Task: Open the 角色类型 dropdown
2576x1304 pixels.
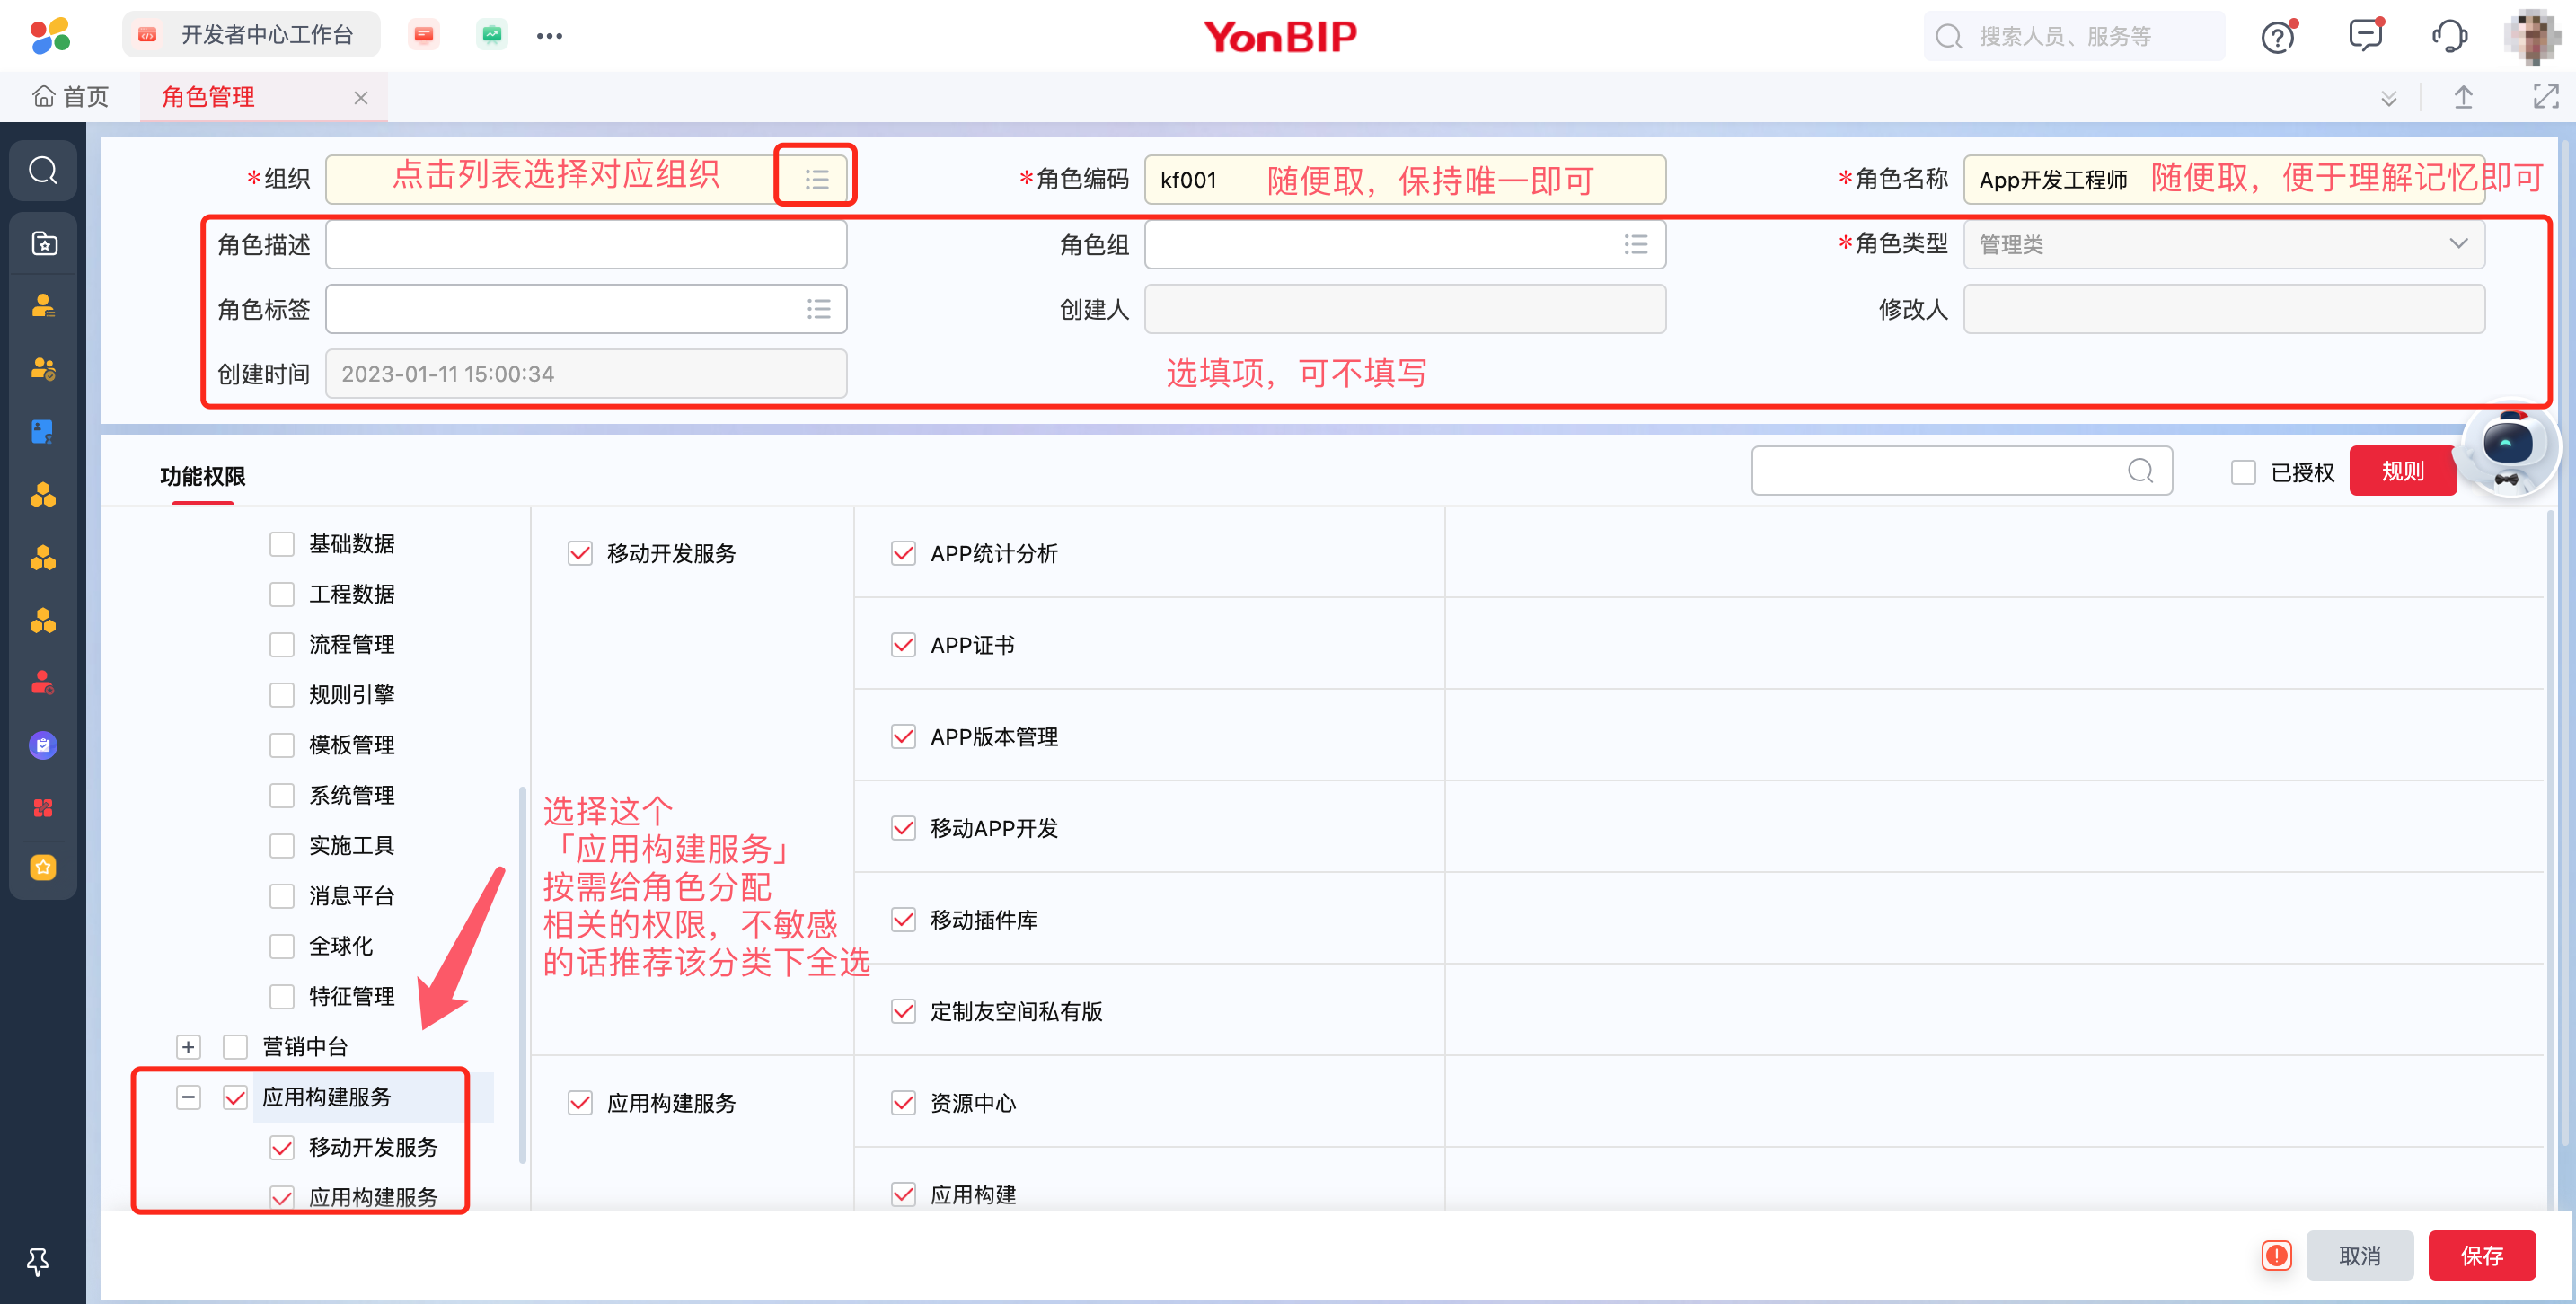Action: [x=2223, y=244]
